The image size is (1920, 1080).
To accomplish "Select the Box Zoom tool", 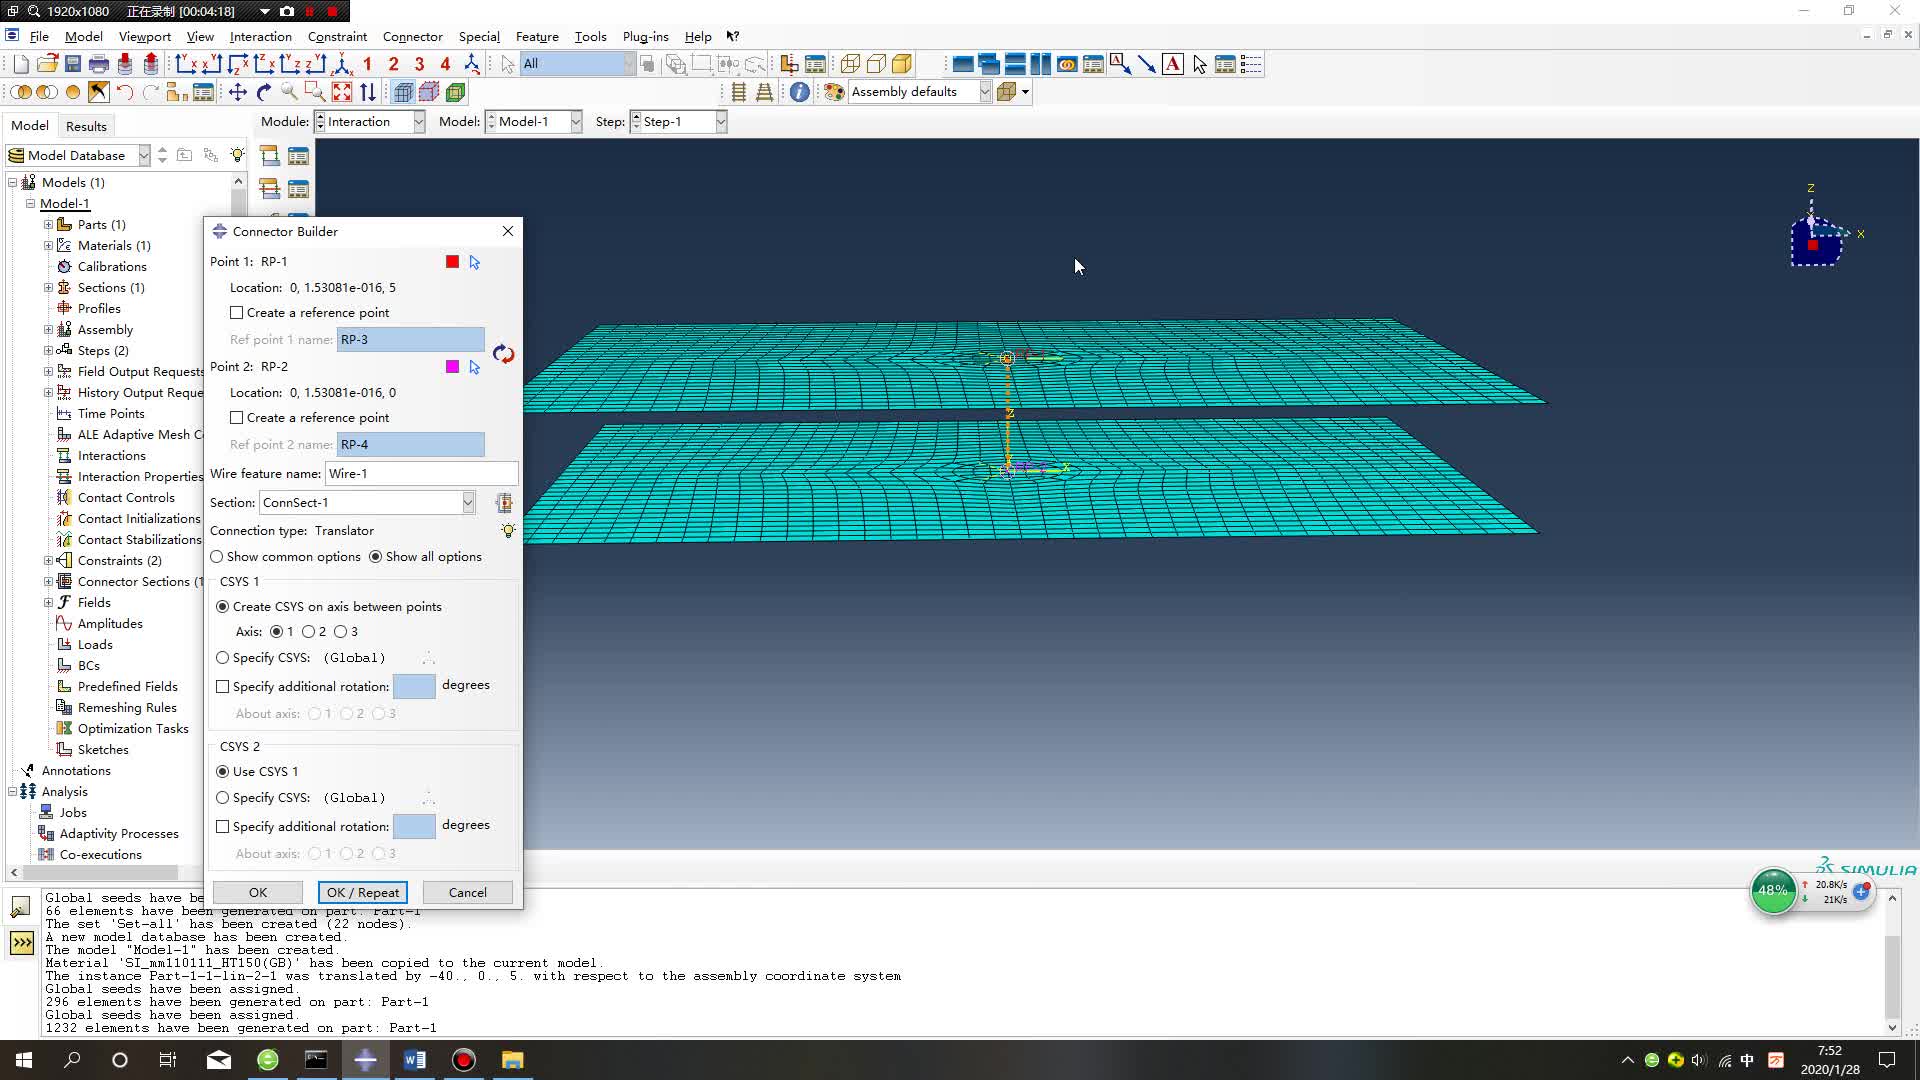I will click(315, 92).
